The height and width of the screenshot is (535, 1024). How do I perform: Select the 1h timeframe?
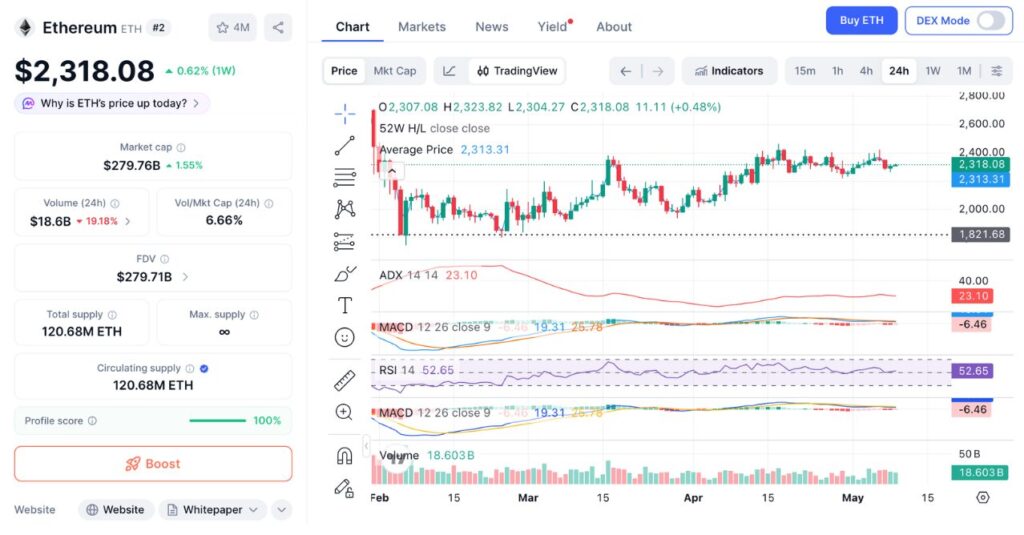(837, 71)
